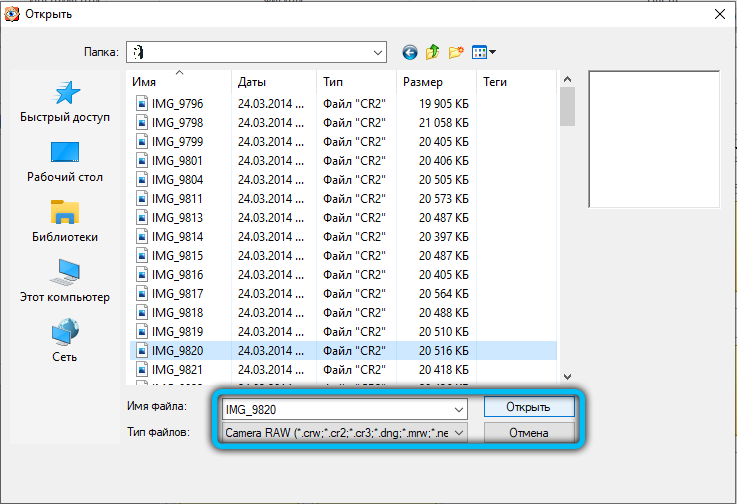Expand the Имя файла combo box list

459,409
